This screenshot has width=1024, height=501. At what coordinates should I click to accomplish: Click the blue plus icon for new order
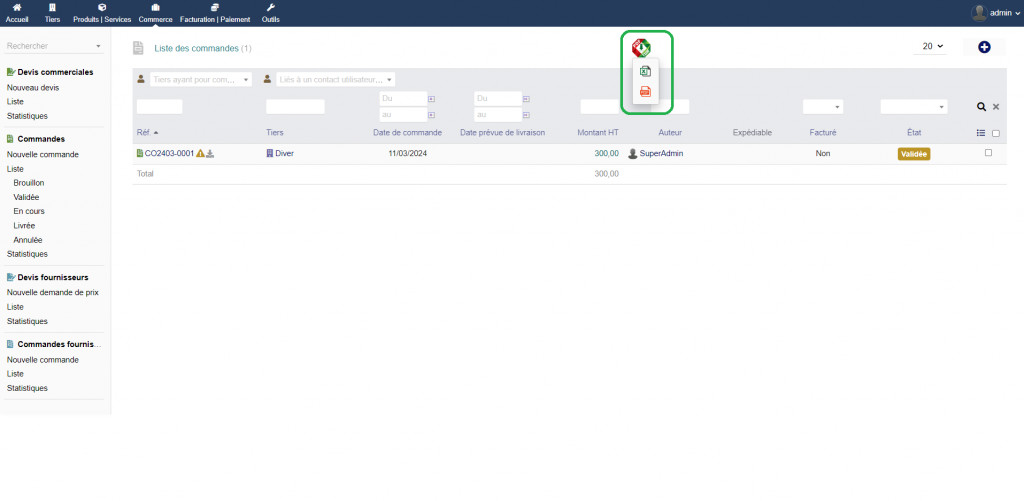tap(984, 47)
